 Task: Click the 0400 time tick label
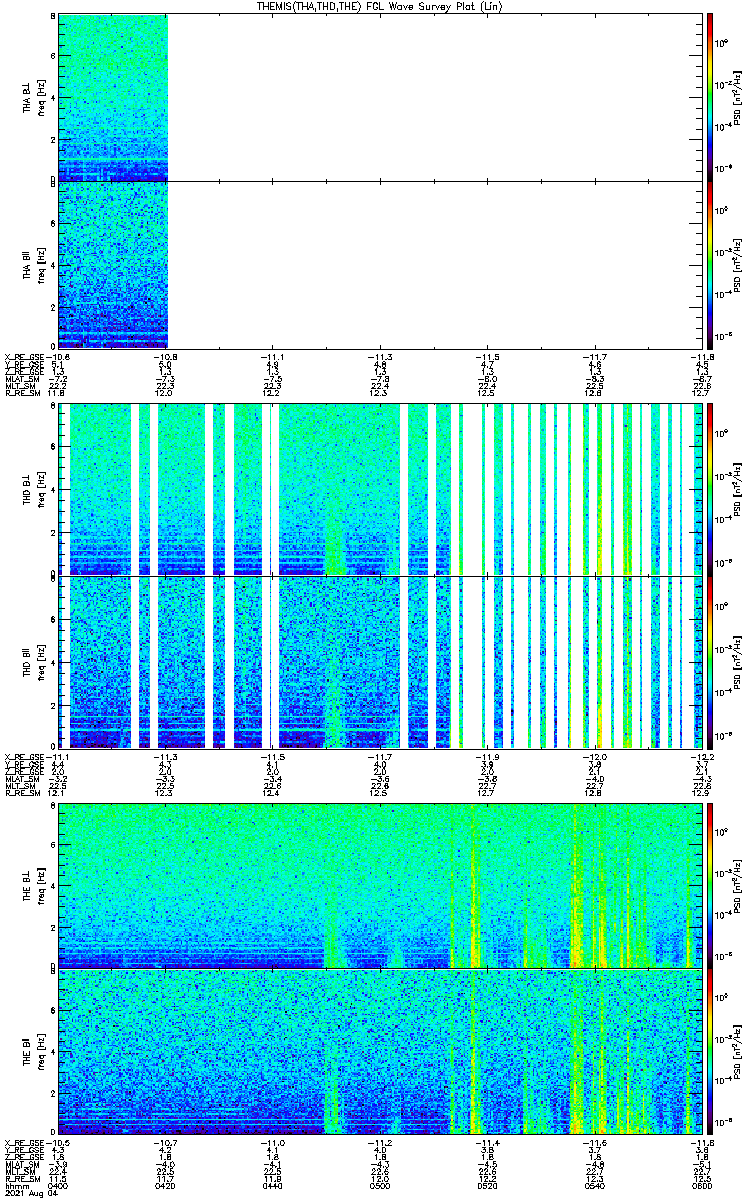[59, 1184]
